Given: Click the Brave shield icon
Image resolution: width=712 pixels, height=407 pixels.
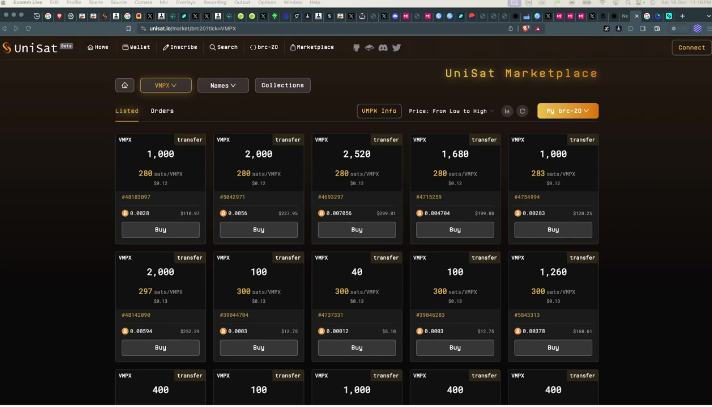Looking at the screenshot, I should coord(526,29).
